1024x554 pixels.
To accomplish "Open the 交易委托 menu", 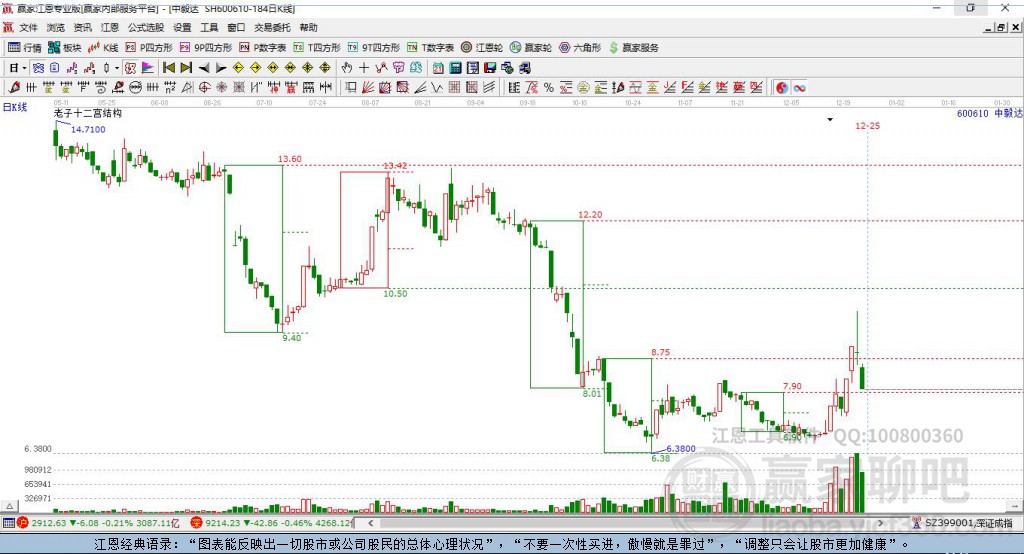I will tap(272, 27).
